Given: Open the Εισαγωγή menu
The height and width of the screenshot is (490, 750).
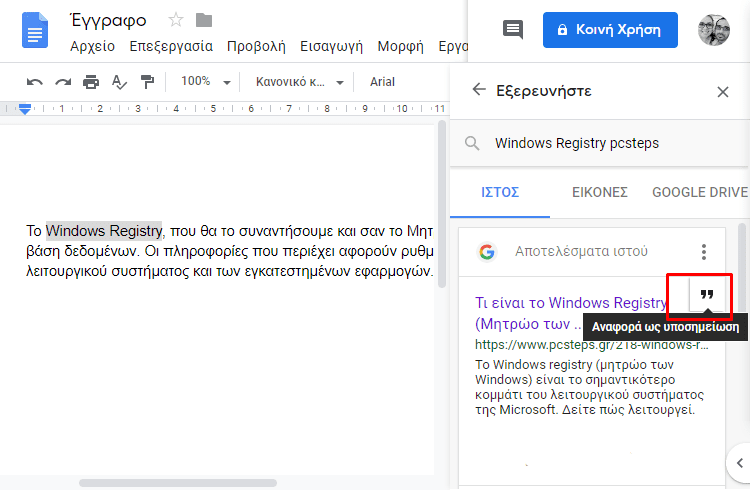Looking at the screenshot, I should (x=331, y=47).
